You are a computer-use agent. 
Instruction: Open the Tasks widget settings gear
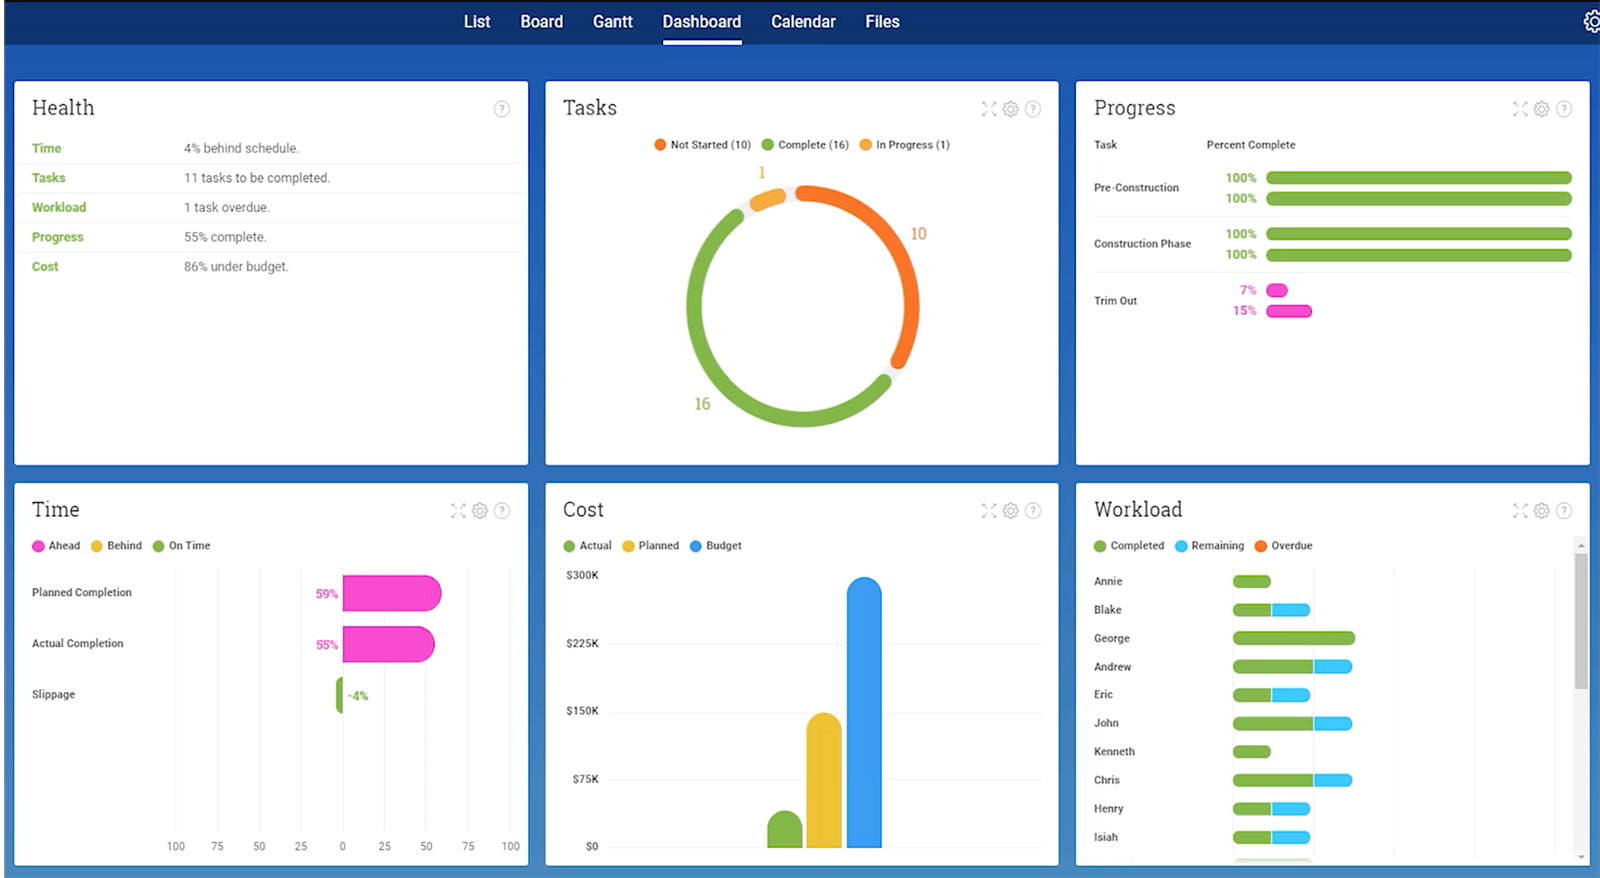[1011, 109]
